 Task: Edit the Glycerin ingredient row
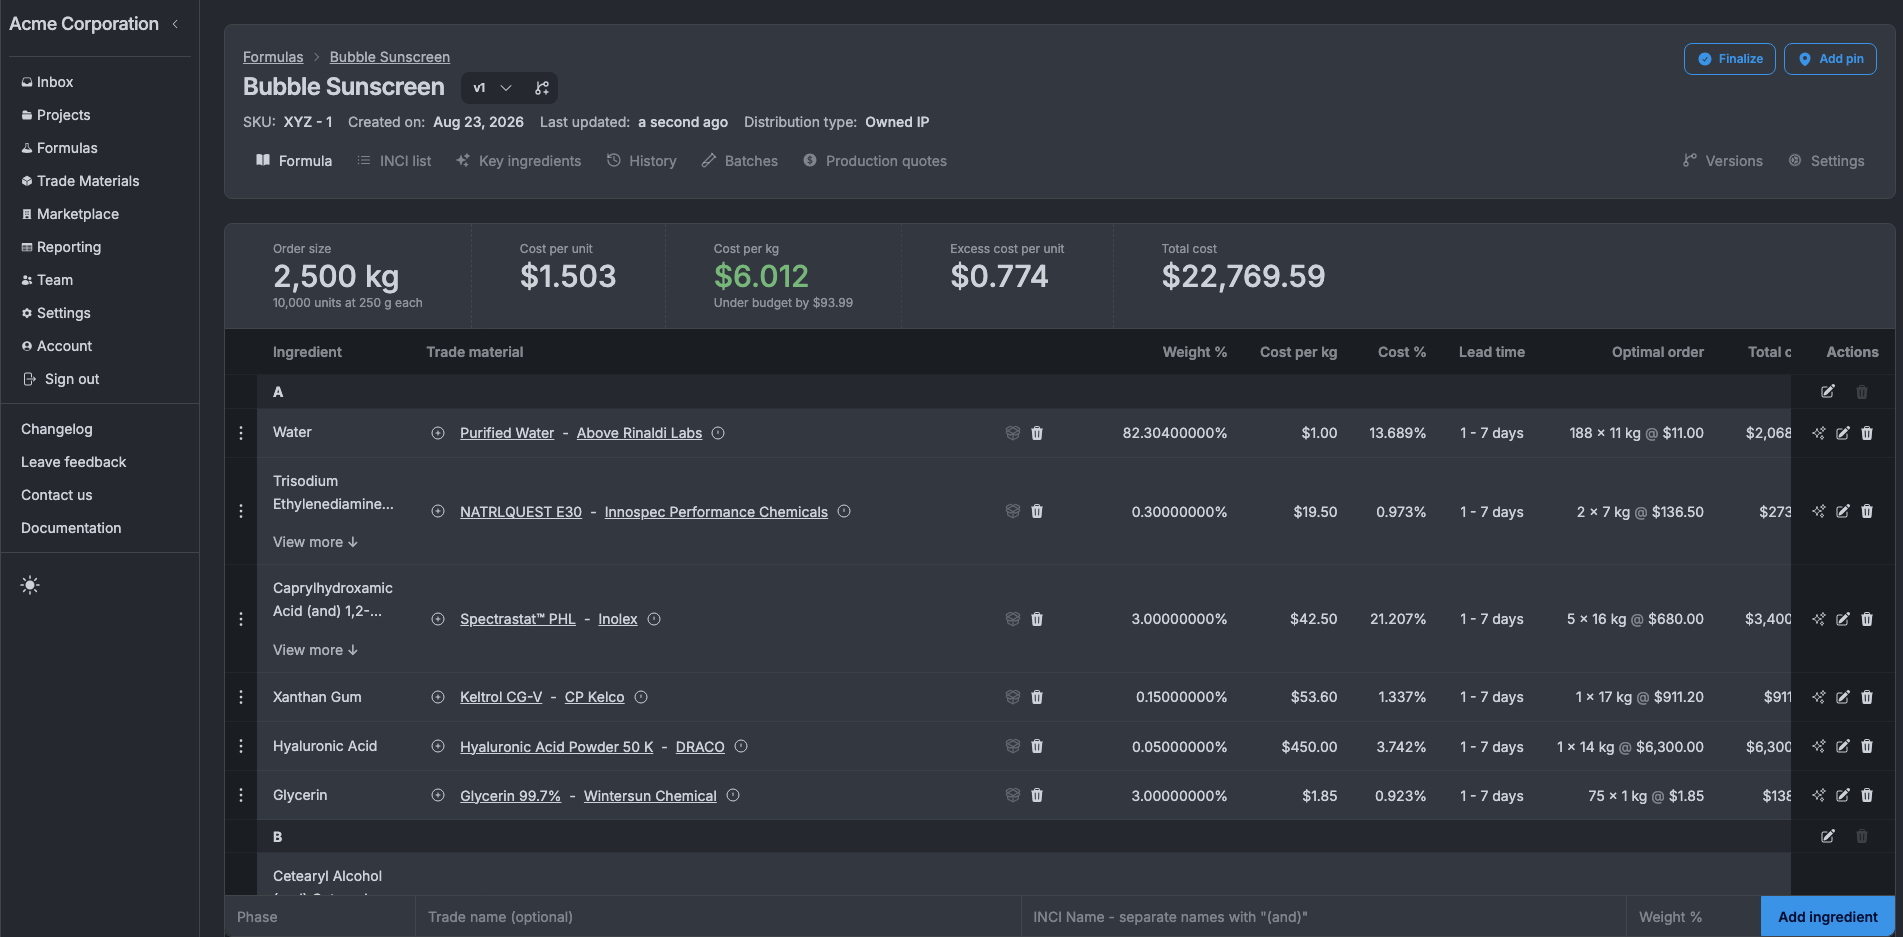(x=1843, y=795)
